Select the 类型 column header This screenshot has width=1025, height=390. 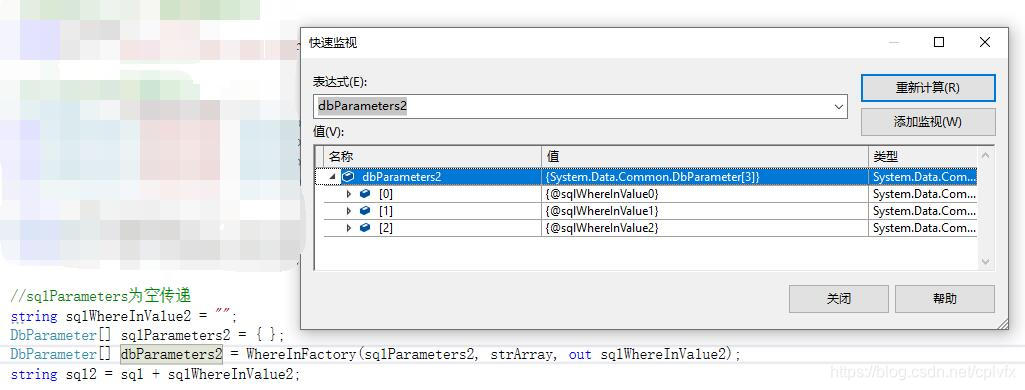[x=922, y=157]
